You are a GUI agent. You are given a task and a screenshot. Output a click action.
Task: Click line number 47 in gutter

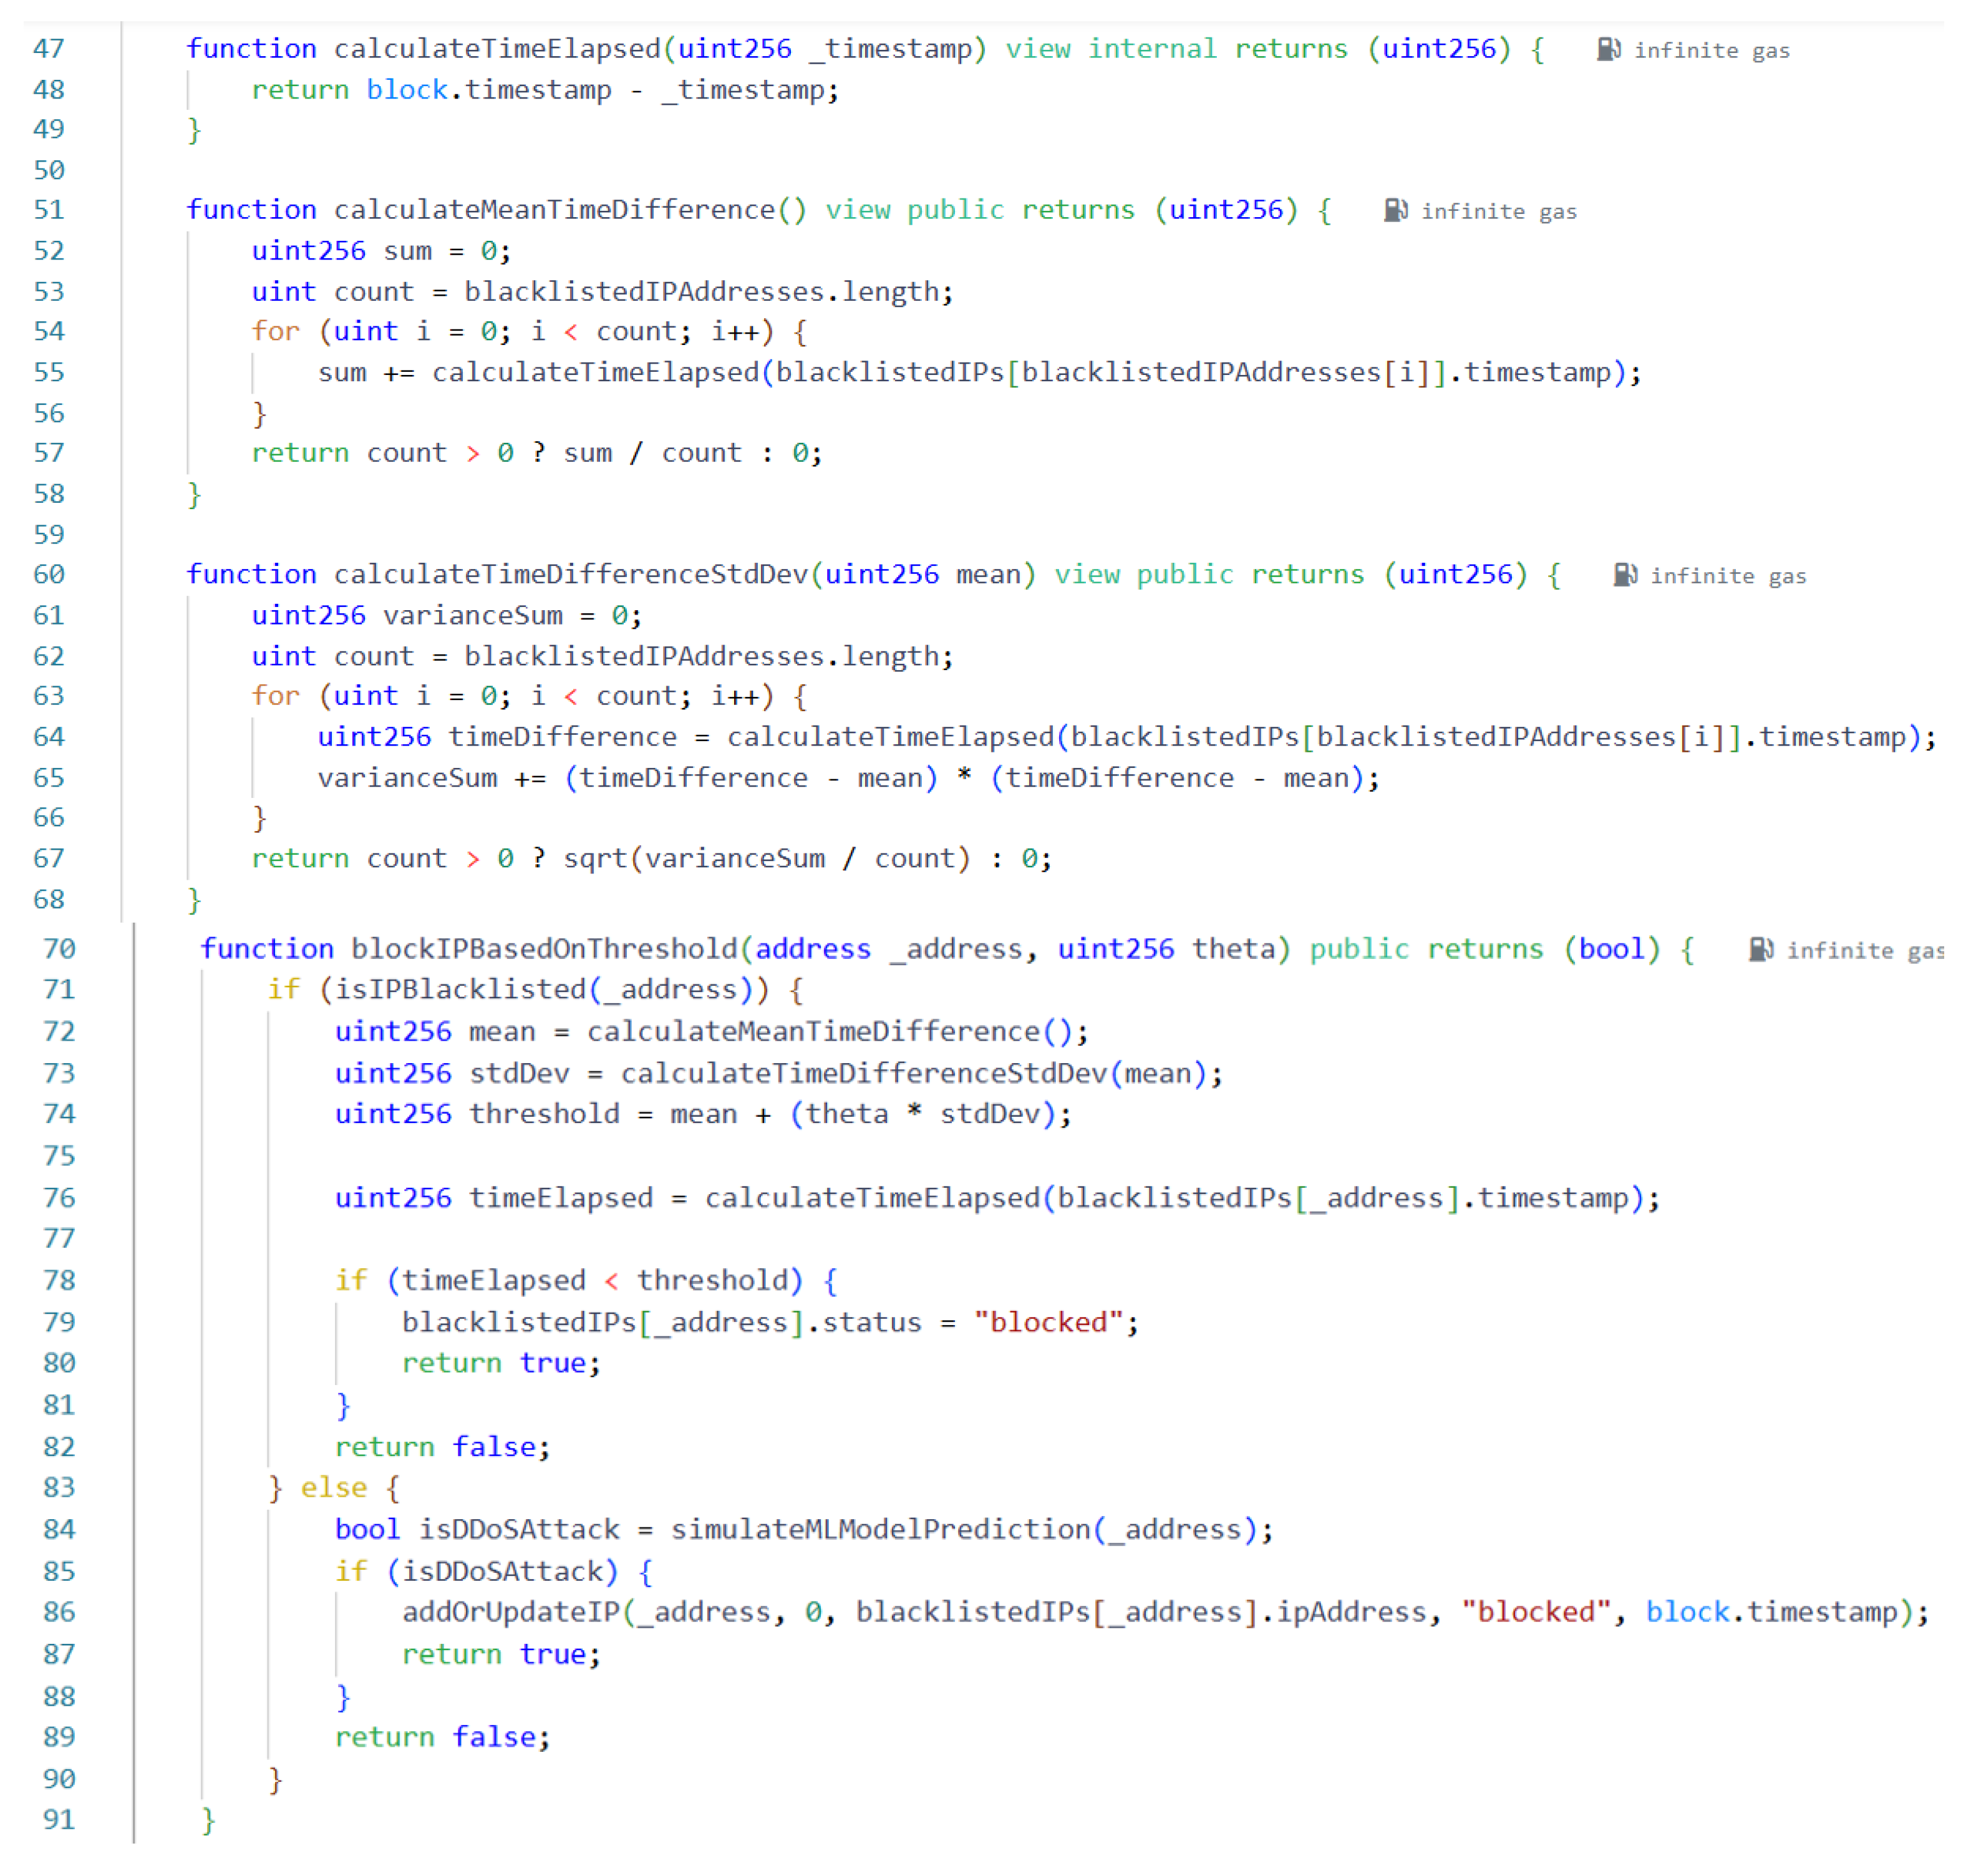(48, 49)
